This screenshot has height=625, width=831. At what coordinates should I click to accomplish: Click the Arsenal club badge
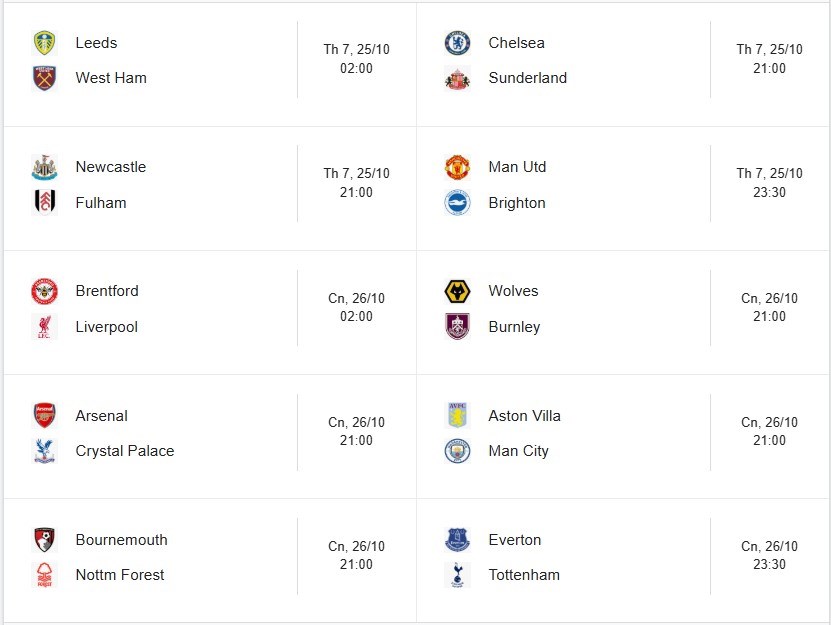point(44,416)
